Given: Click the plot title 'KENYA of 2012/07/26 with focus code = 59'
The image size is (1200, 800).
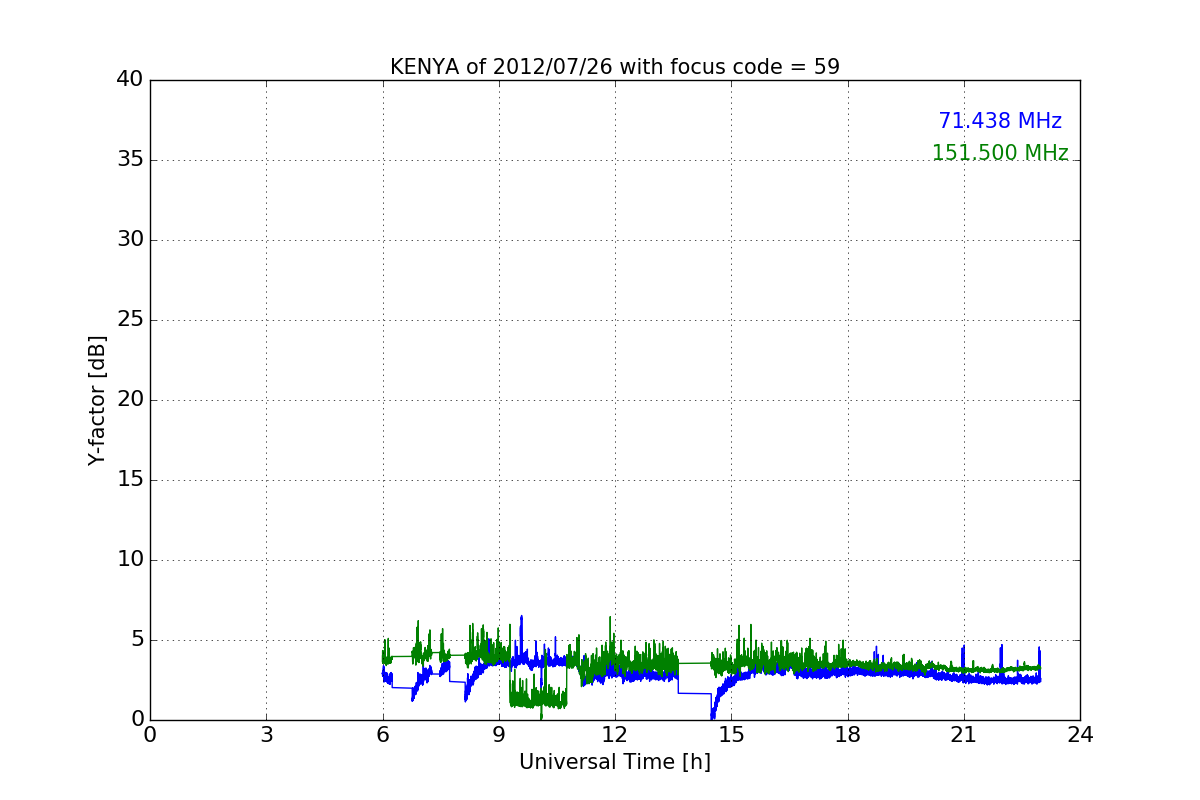Looking at the screenshot, I should click(615, 67).
